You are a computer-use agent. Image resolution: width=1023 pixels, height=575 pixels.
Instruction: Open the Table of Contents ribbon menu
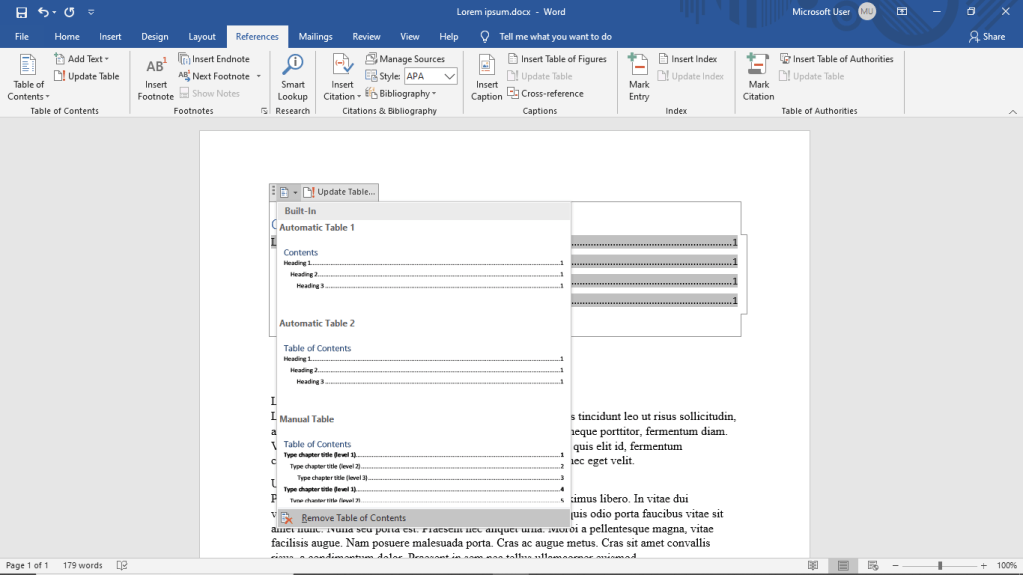(28, 77)
